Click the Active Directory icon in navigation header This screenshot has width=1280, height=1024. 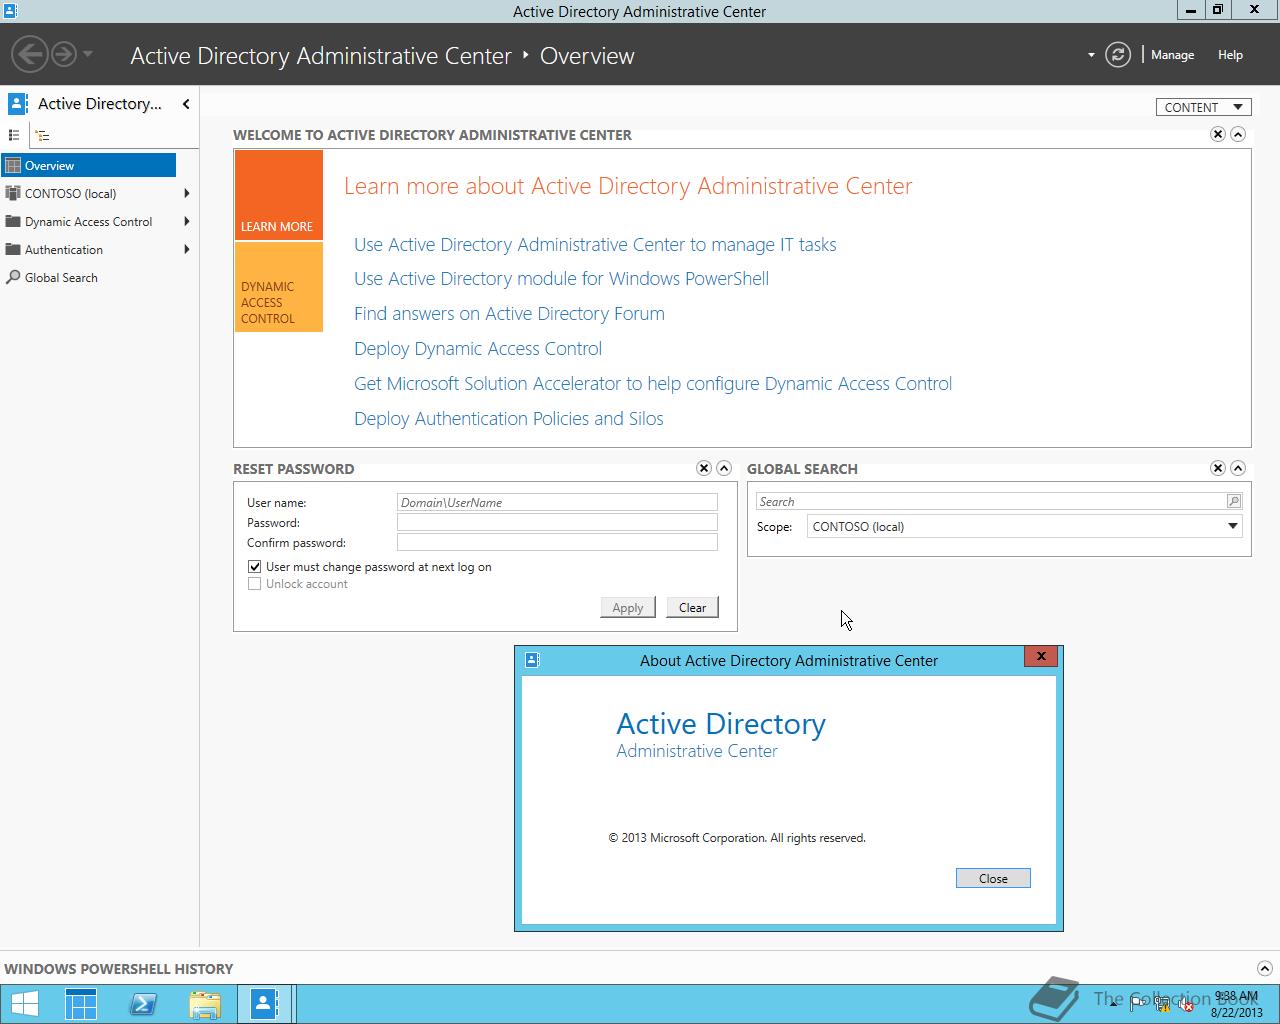pos(17,104)
